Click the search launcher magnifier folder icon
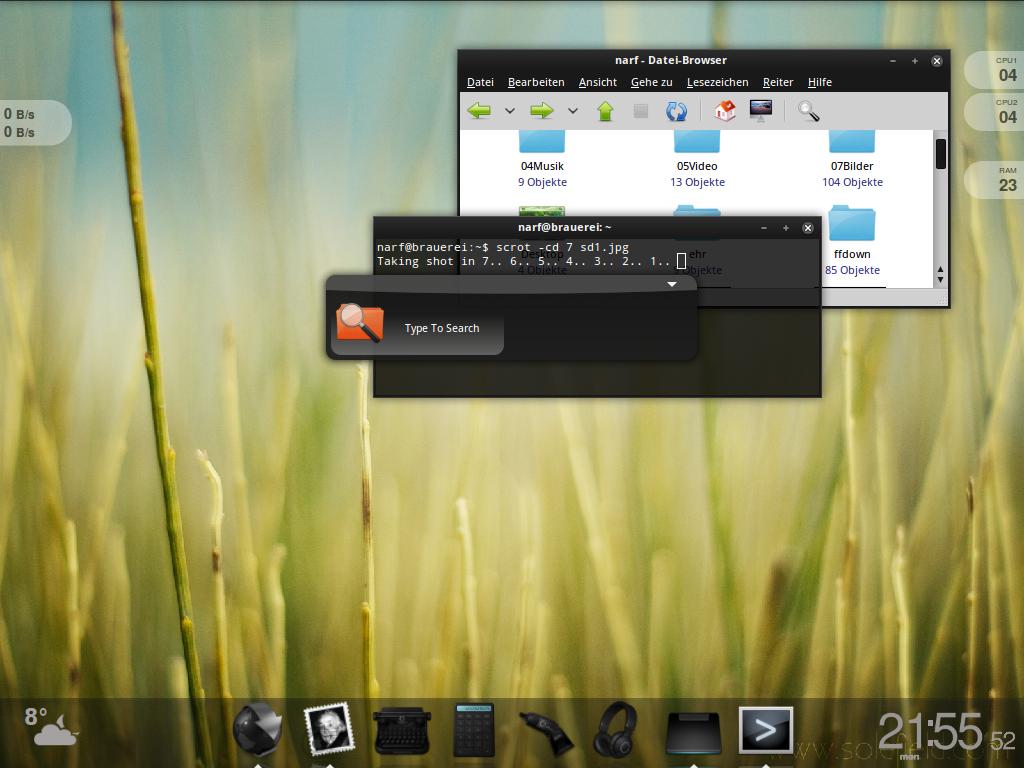Viewport: 1024px width, 768px height. [359, 323]
